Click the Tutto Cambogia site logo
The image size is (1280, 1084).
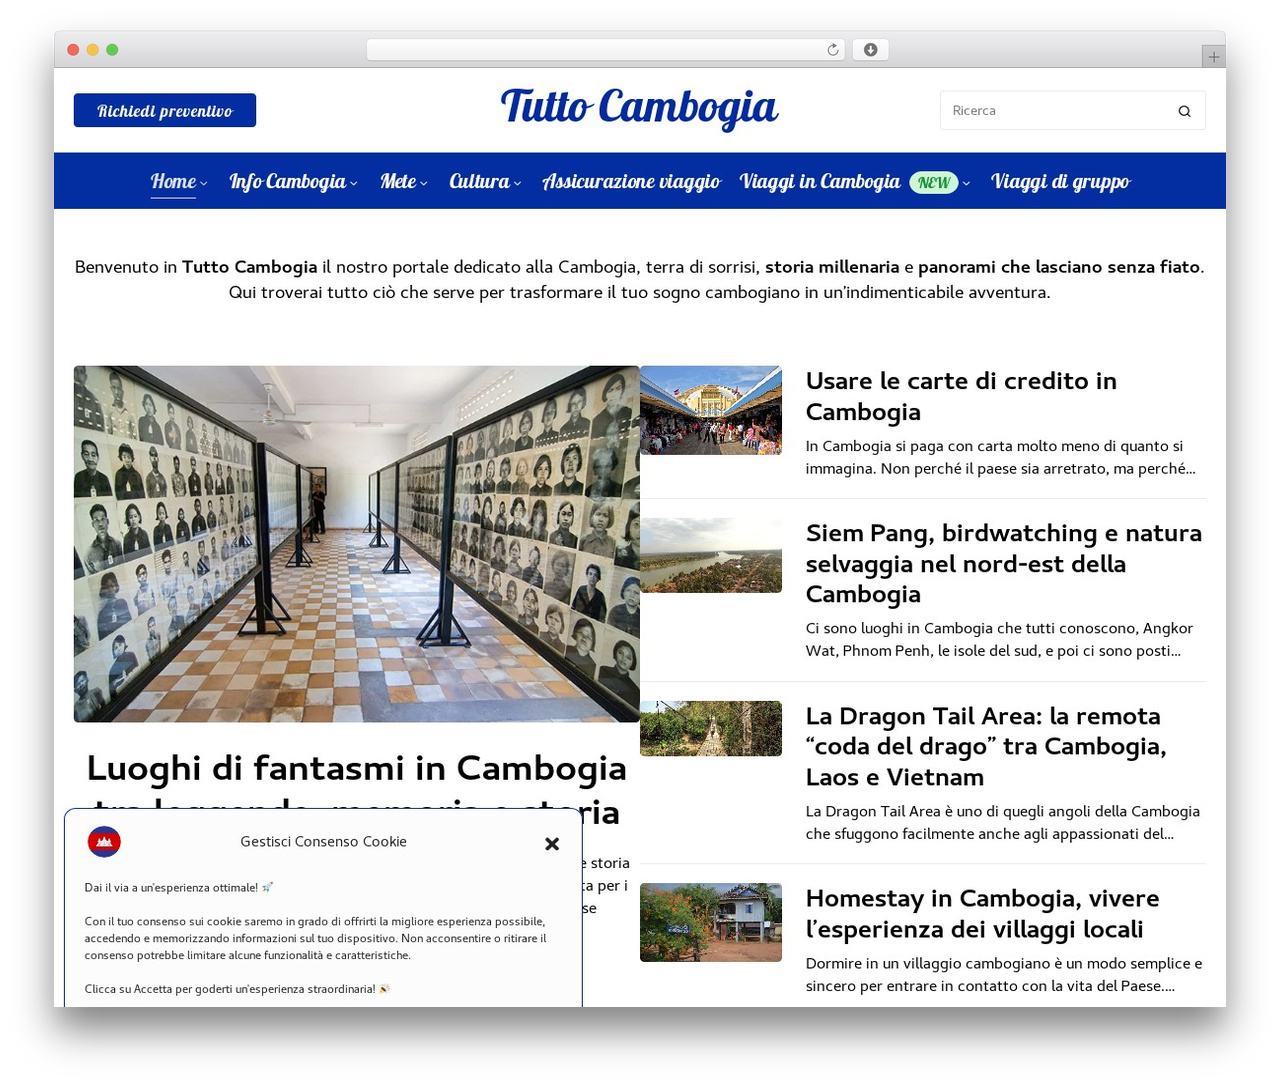pyautogui.click(x=639, y=107)
